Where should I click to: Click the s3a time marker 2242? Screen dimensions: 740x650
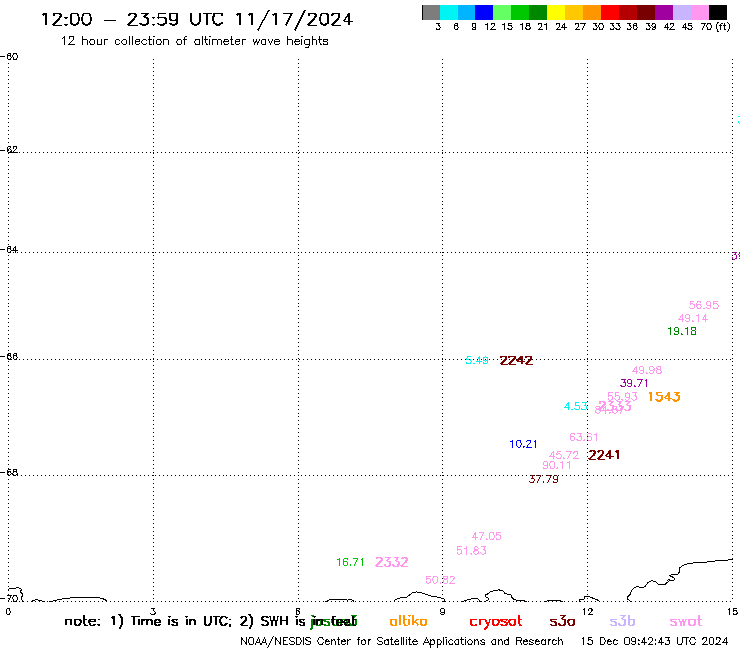[516, 361]
